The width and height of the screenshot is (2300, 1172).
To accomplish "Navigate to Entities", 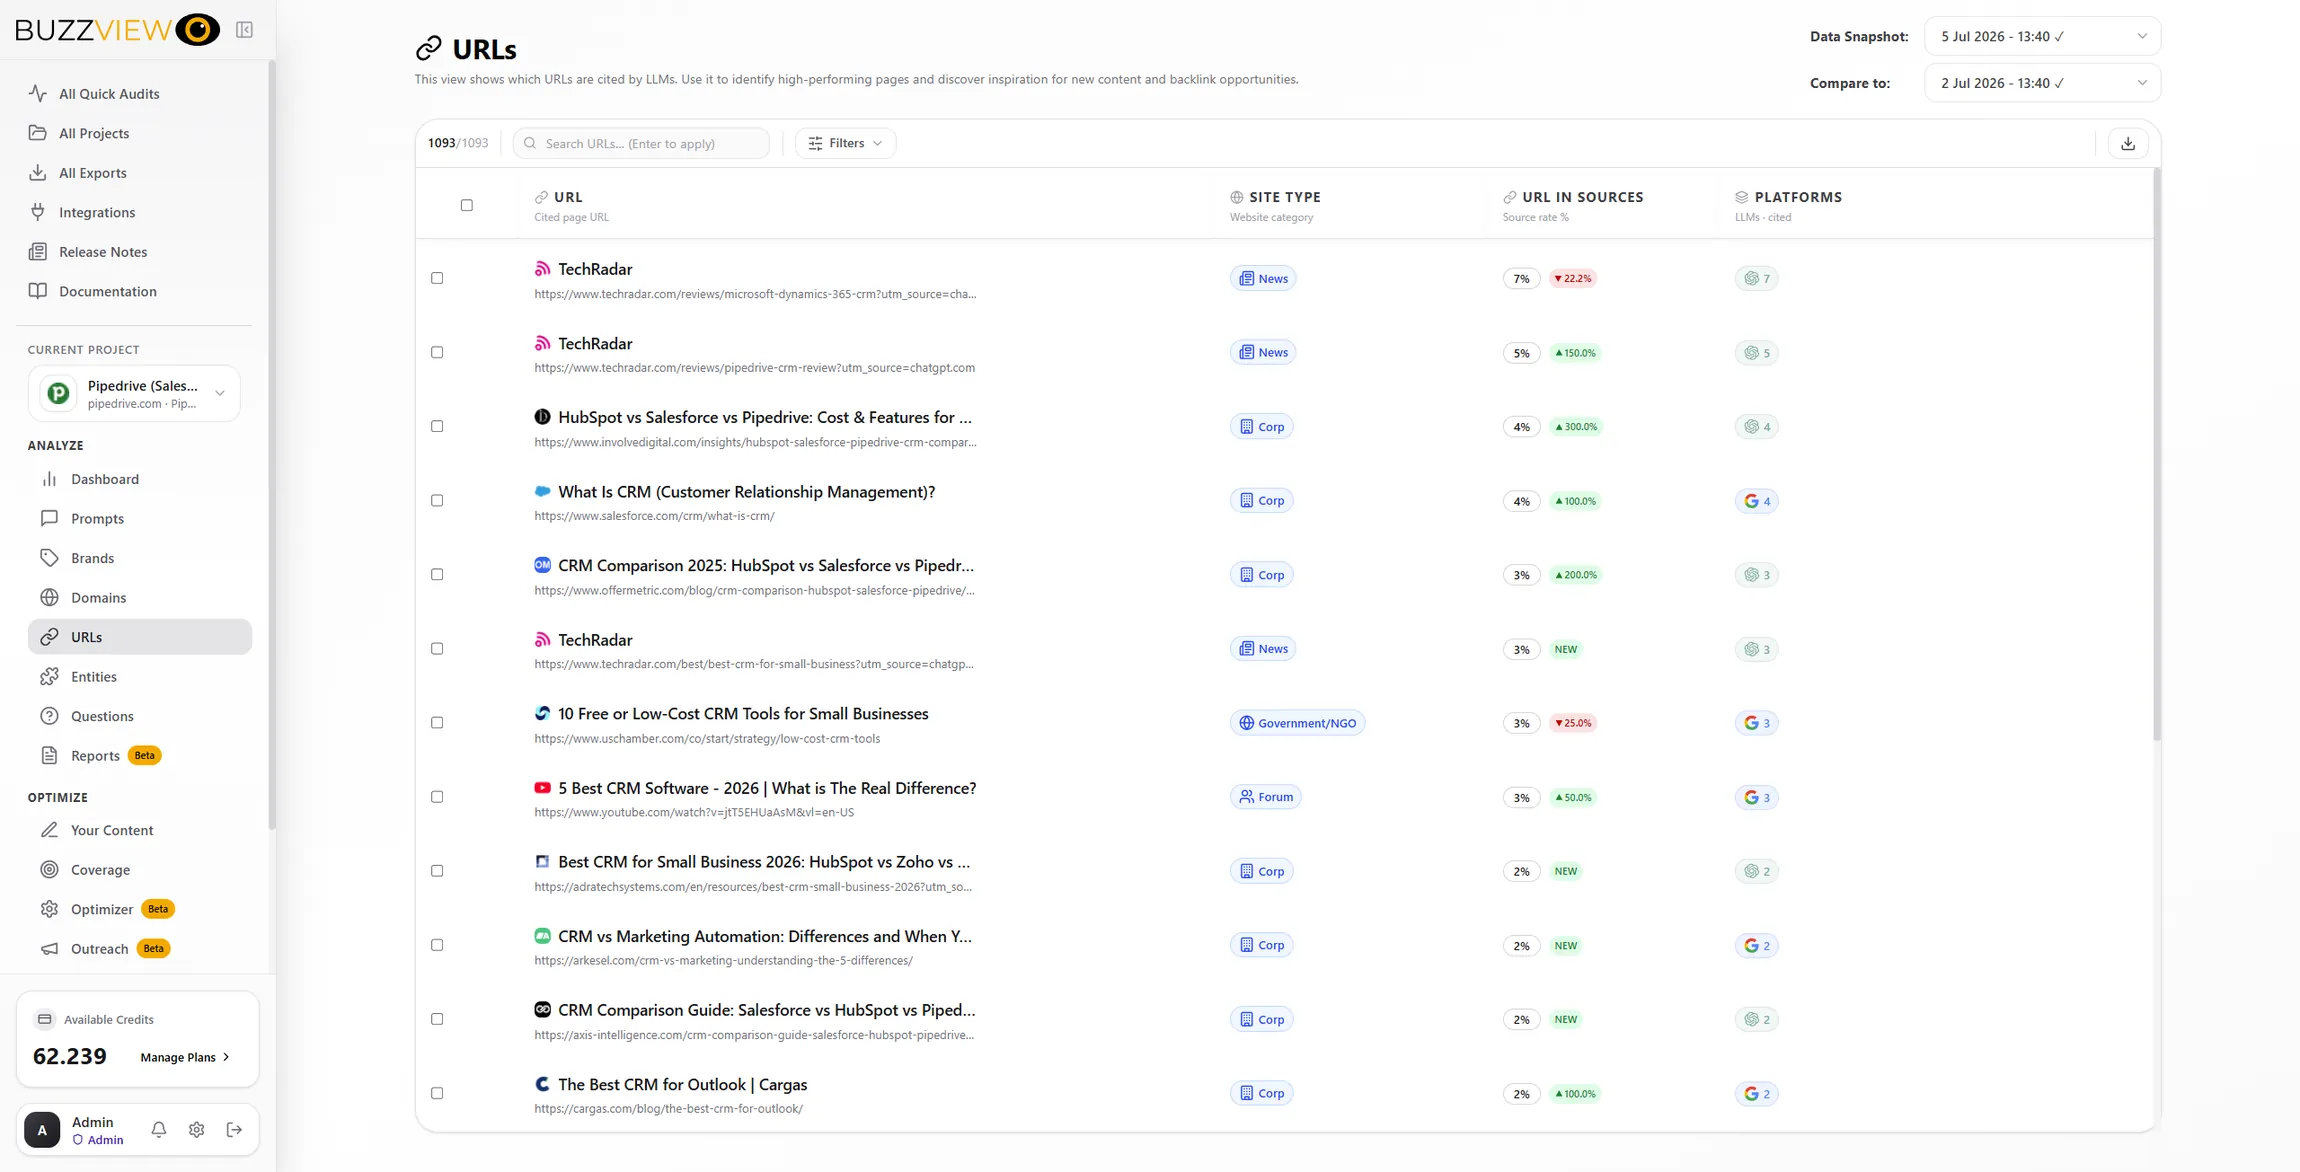I will (x=140, y=676).
